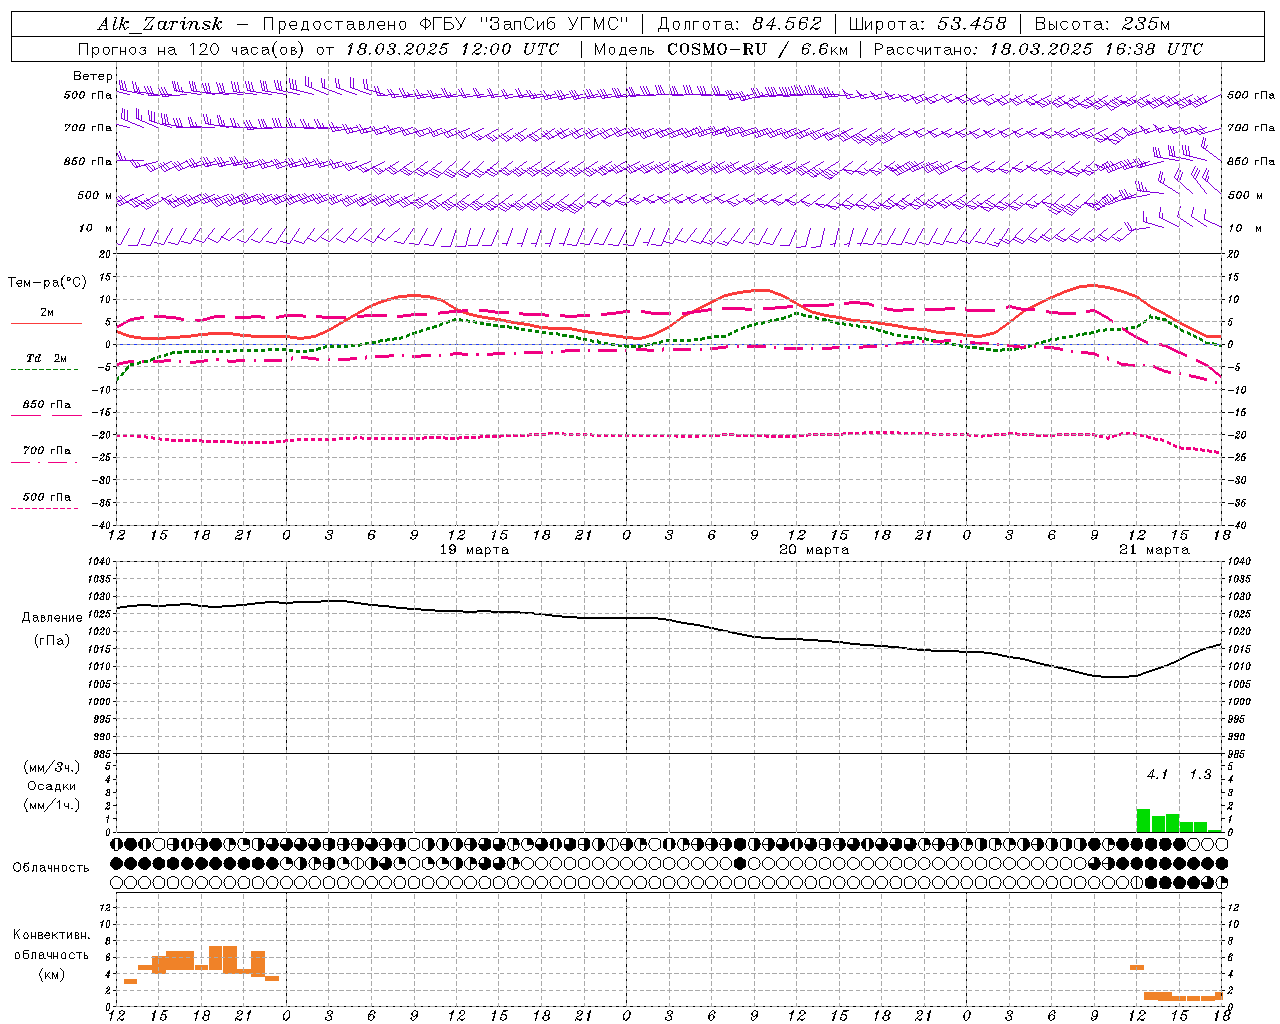Click the Конвективн. convective cloud label
This screenshot has width=1280, height=1024.
pyautogui.click(x=51, y=935)
